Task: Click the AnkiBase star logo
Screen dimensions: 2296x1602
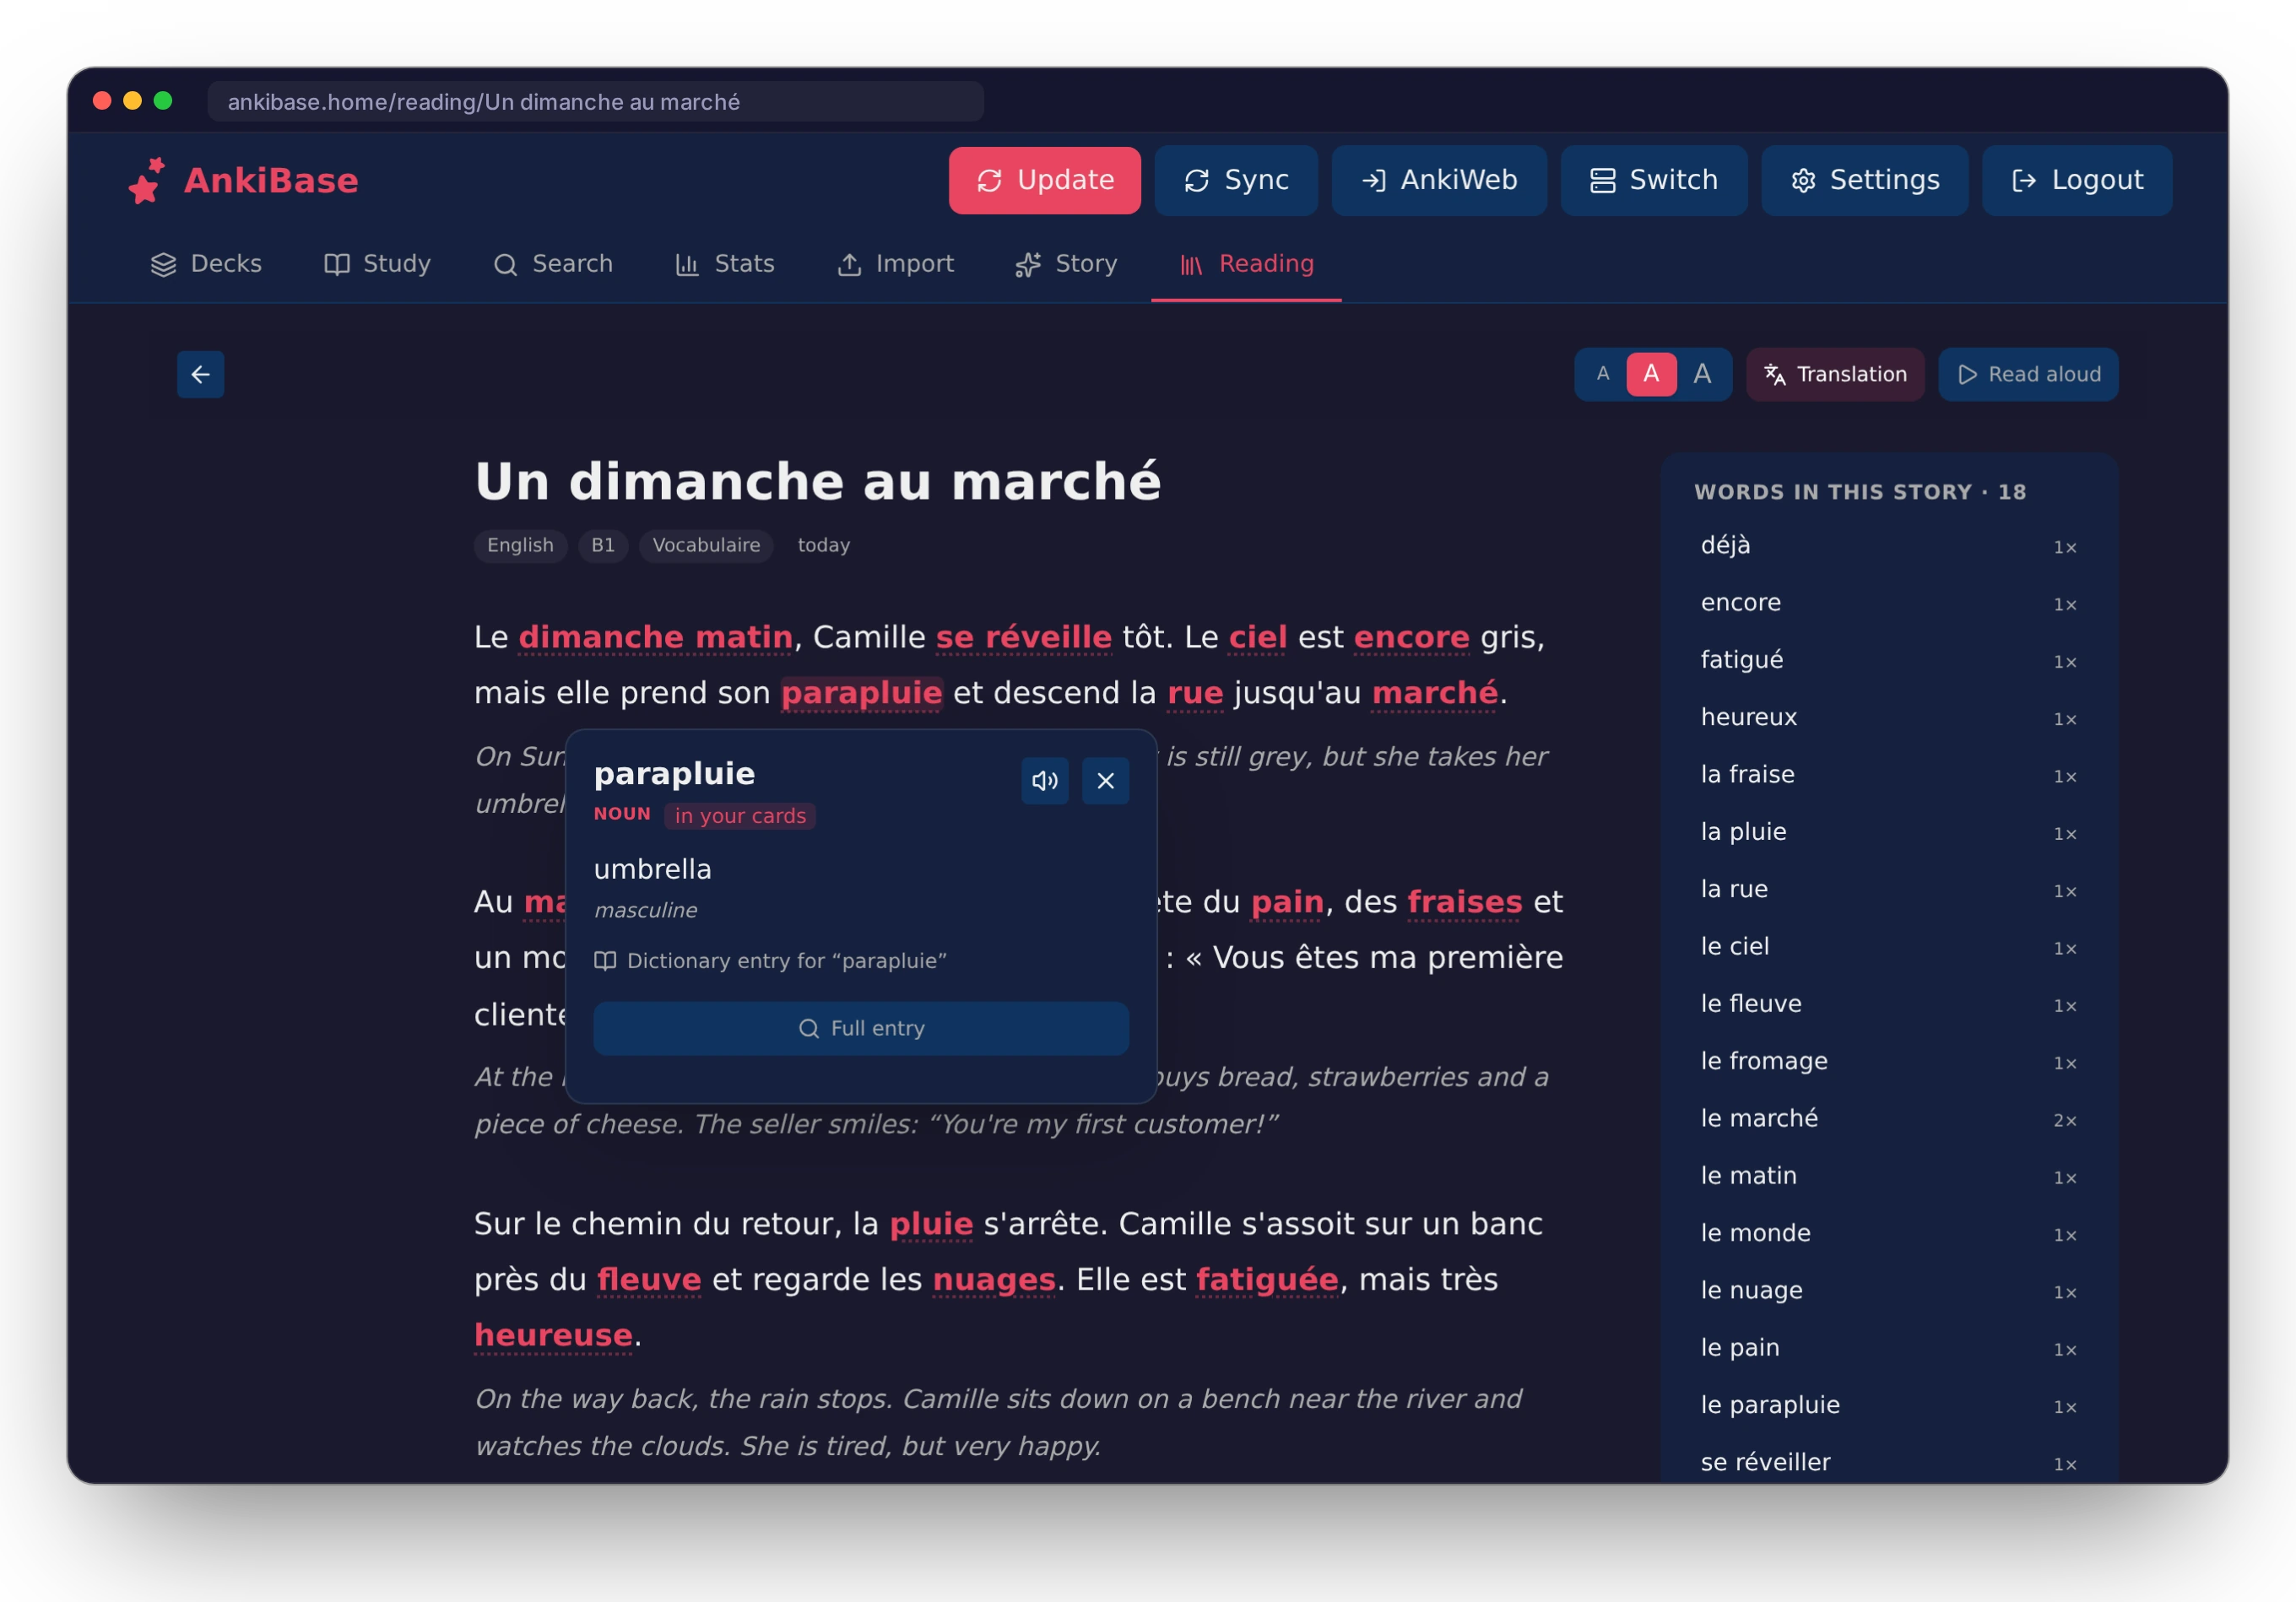Action: tap(146, 180)
